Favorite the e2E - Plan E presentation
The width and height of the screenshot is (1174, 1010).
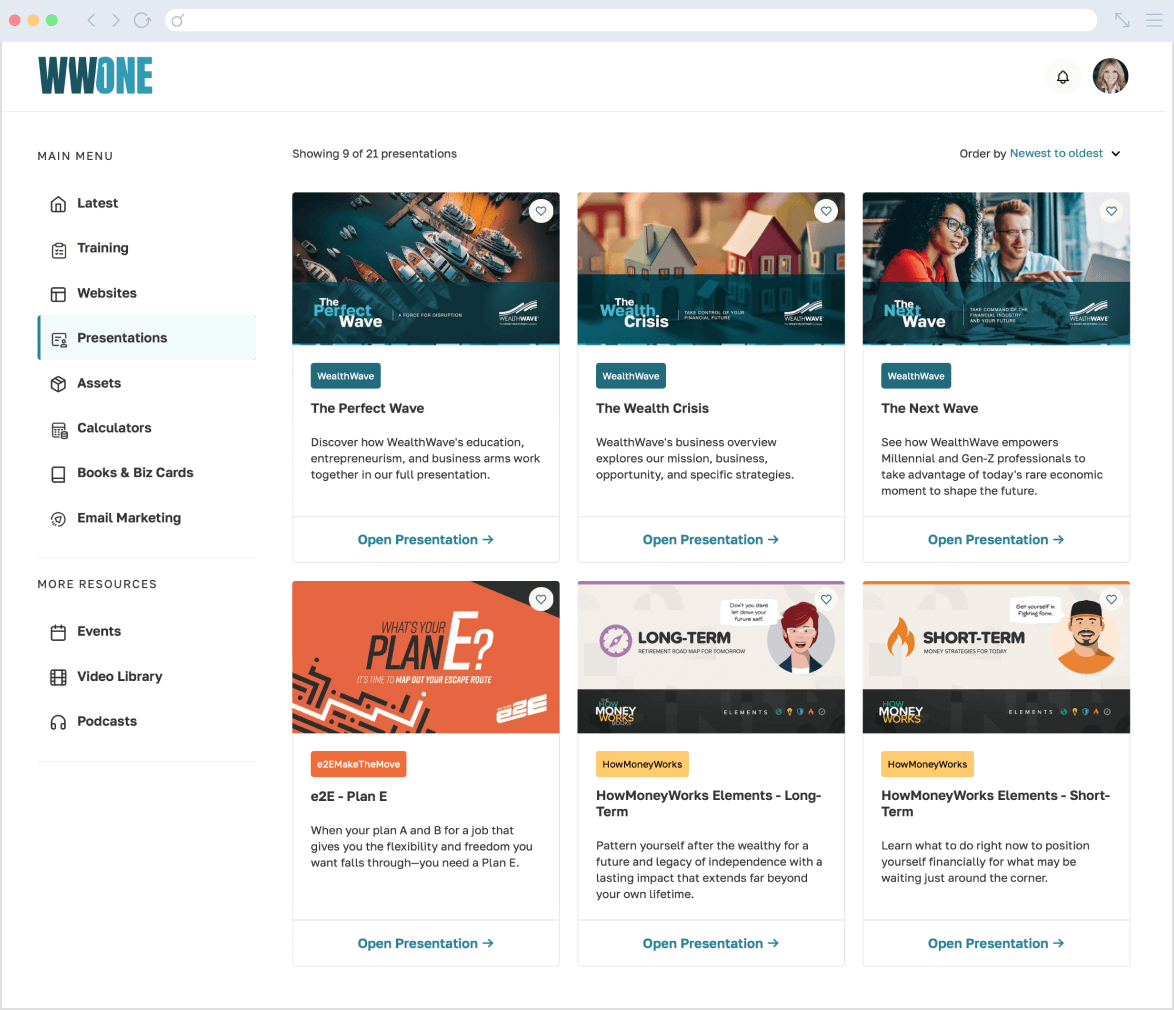tap(541, 599)
